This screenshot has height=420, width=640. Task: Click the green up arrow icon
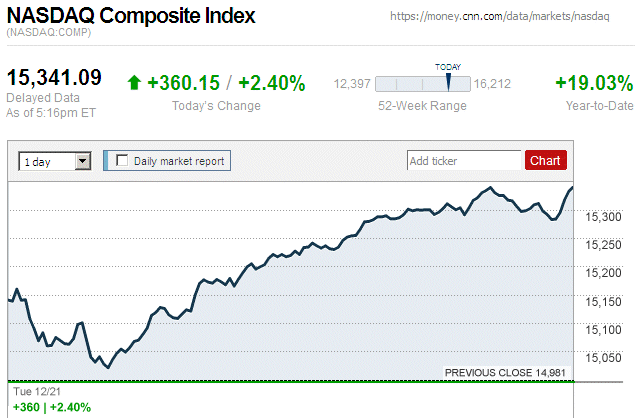[x=134, y=83]
